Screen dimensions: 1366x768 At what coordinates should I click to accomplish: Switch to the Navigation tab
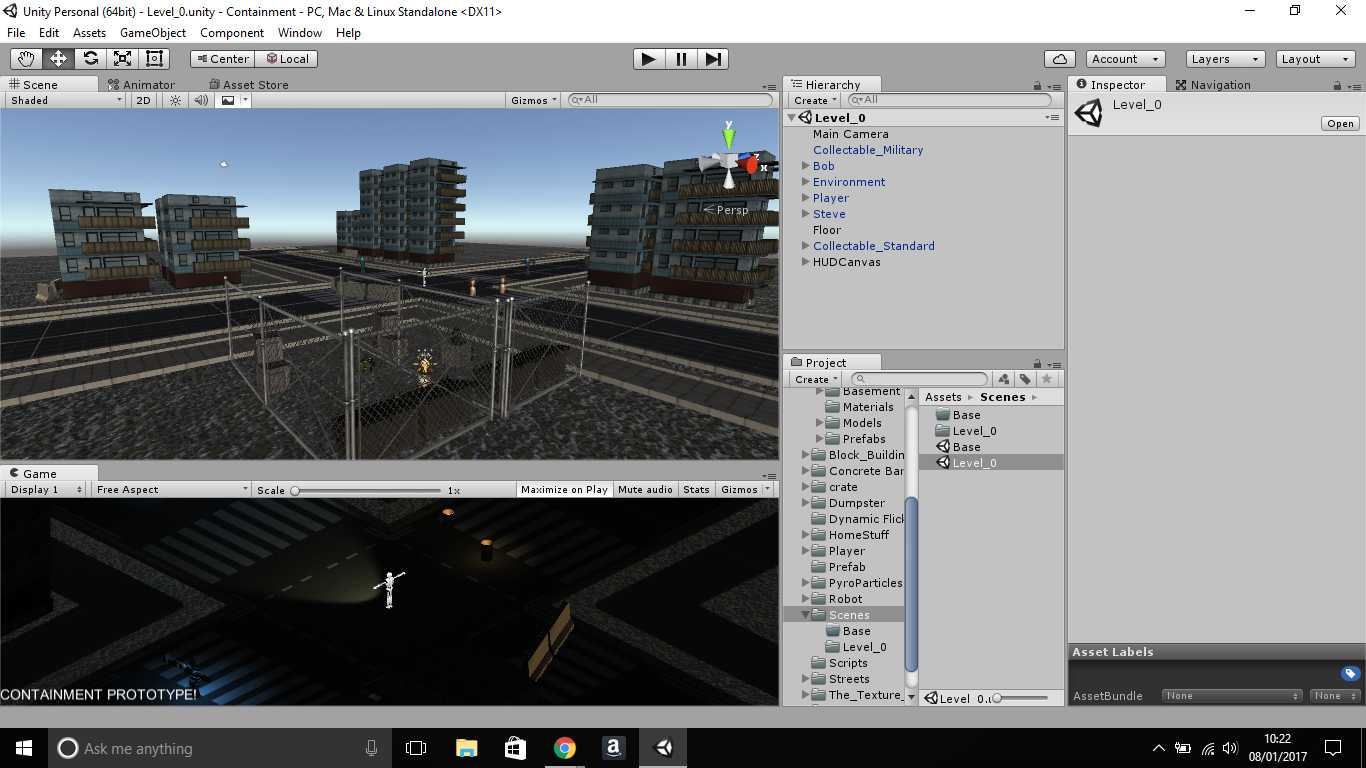coord(1221,84)
